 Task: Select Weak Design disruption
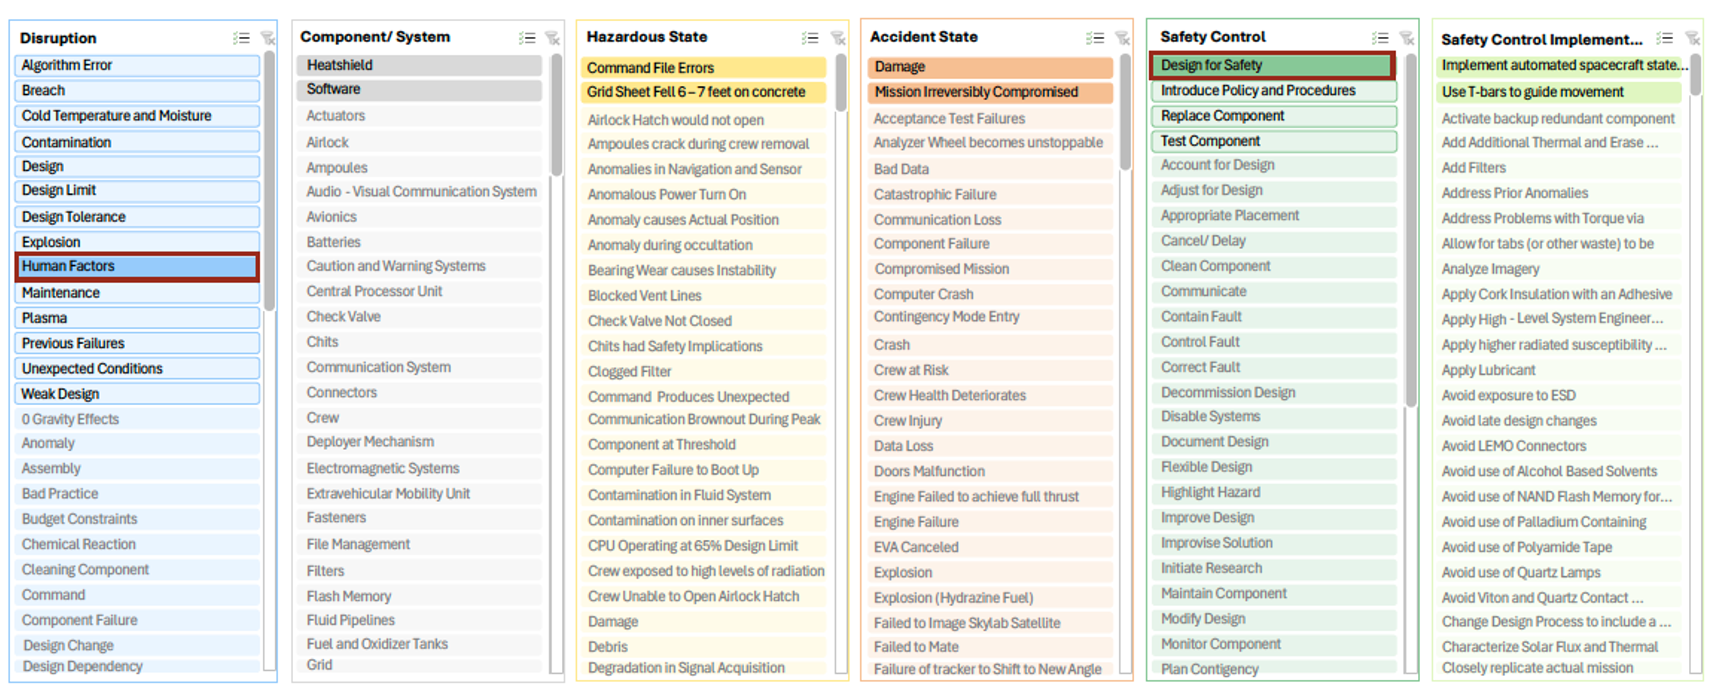pyautogui.click(x=137, y=394)
